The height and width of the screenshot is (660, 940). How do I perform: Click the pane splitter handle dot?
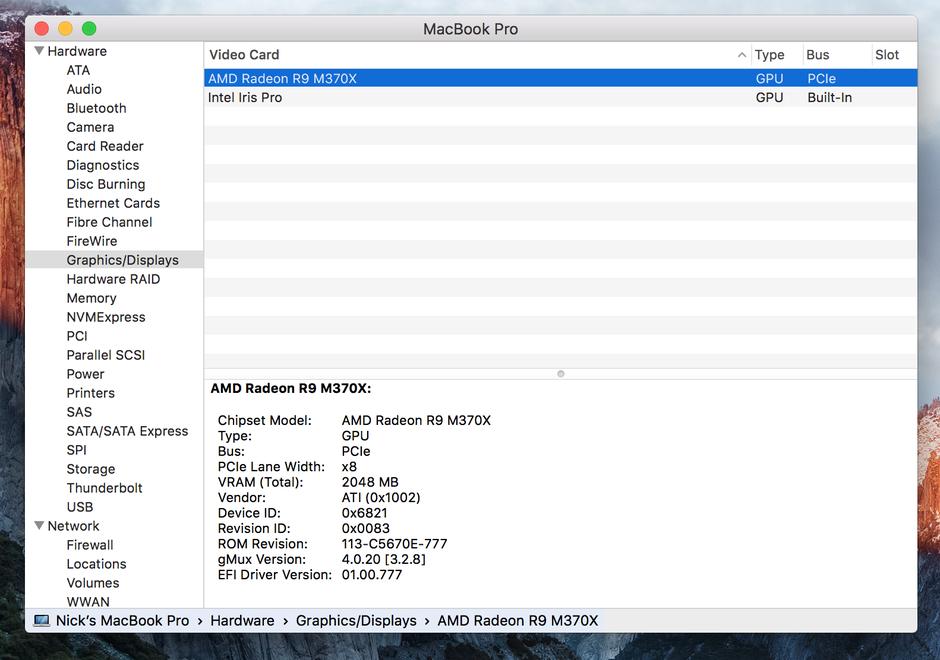[x=561, y=373]
